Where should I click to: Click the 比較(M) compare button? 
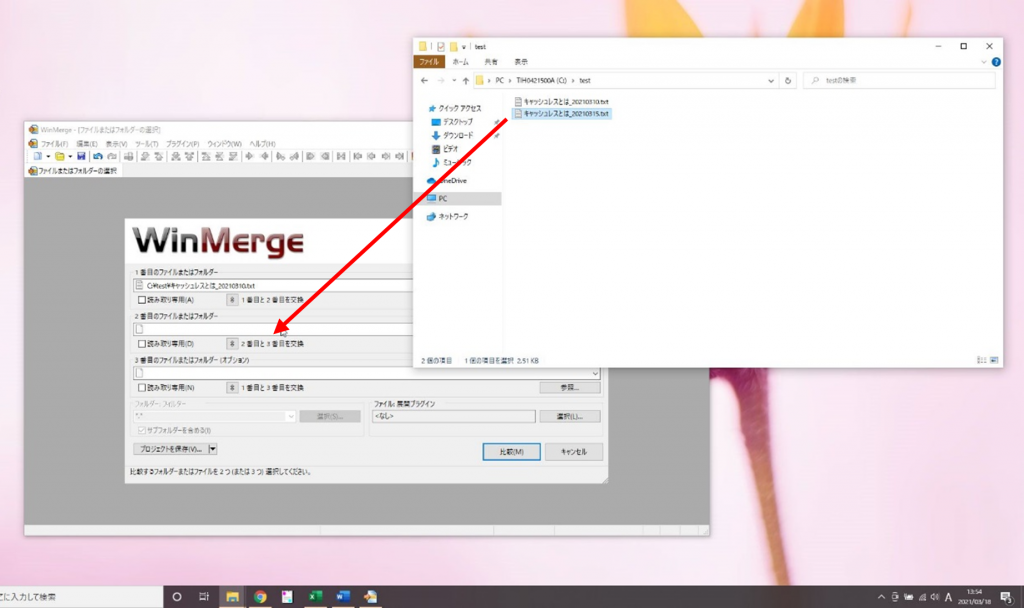[x=511, y=452]
